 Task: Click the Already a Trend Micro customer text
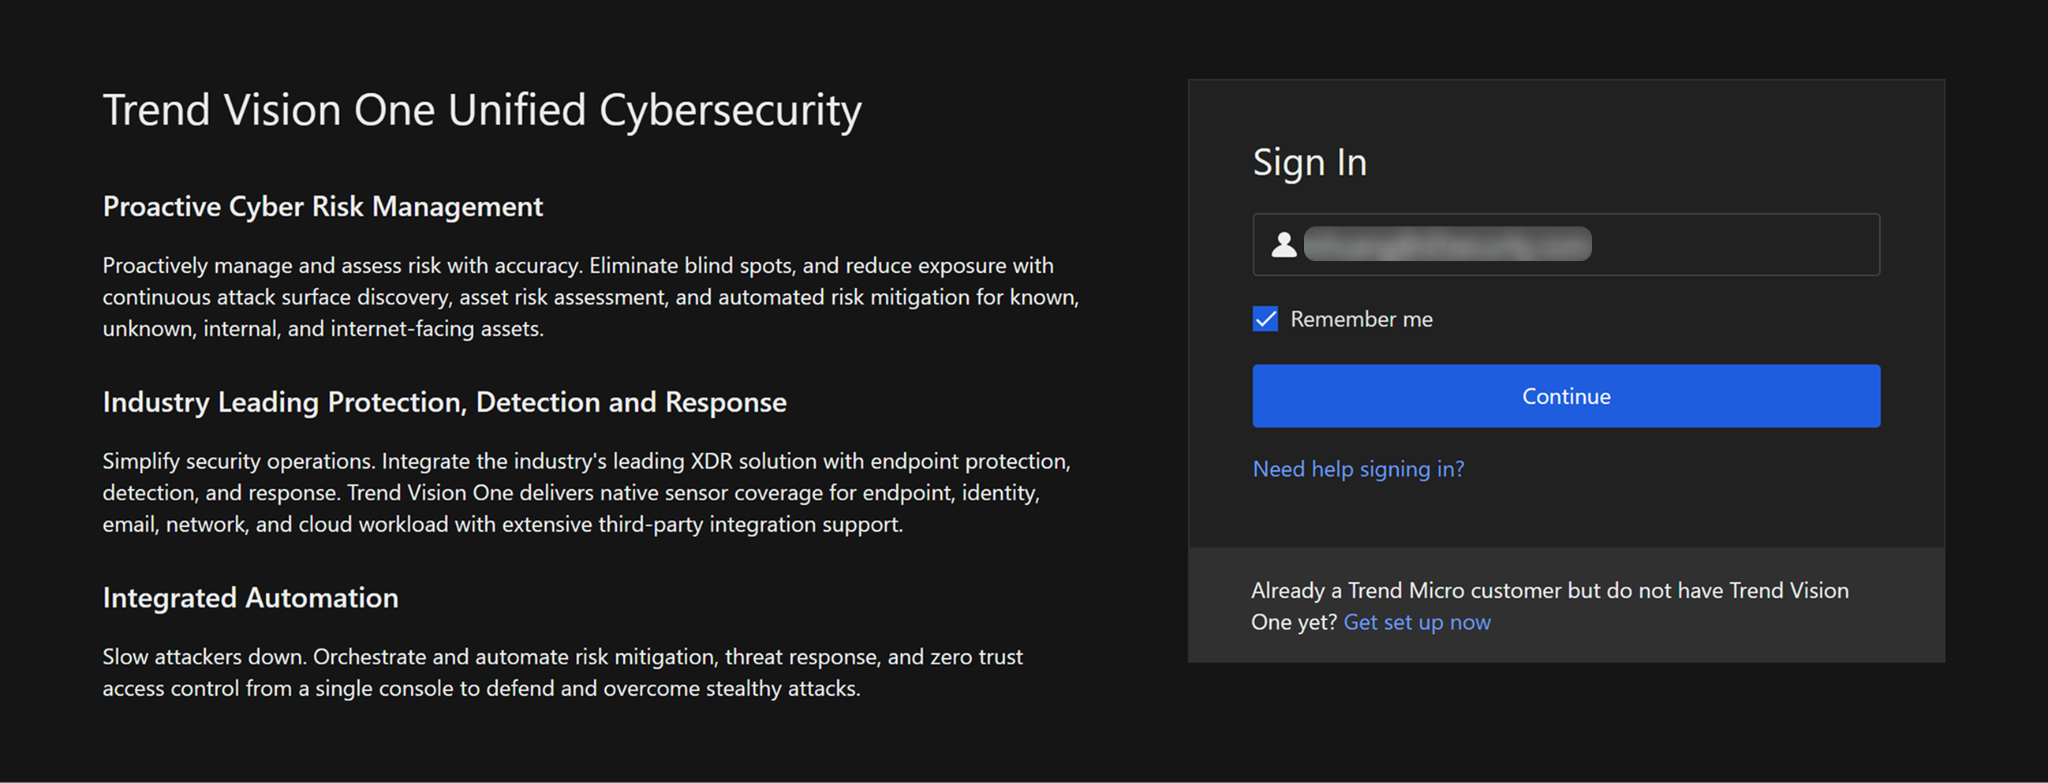point(1549,591)
